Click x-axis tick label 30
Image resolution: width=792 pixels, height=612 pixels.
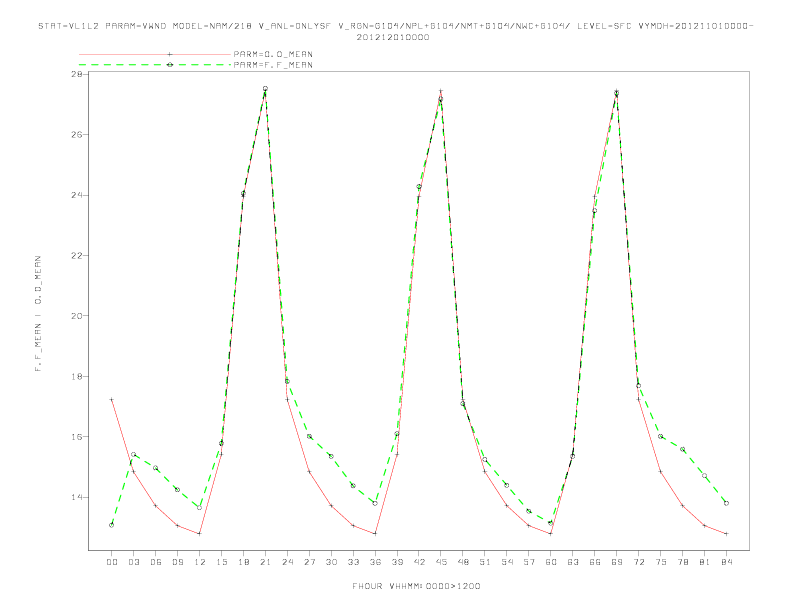(x=331, y=562)
